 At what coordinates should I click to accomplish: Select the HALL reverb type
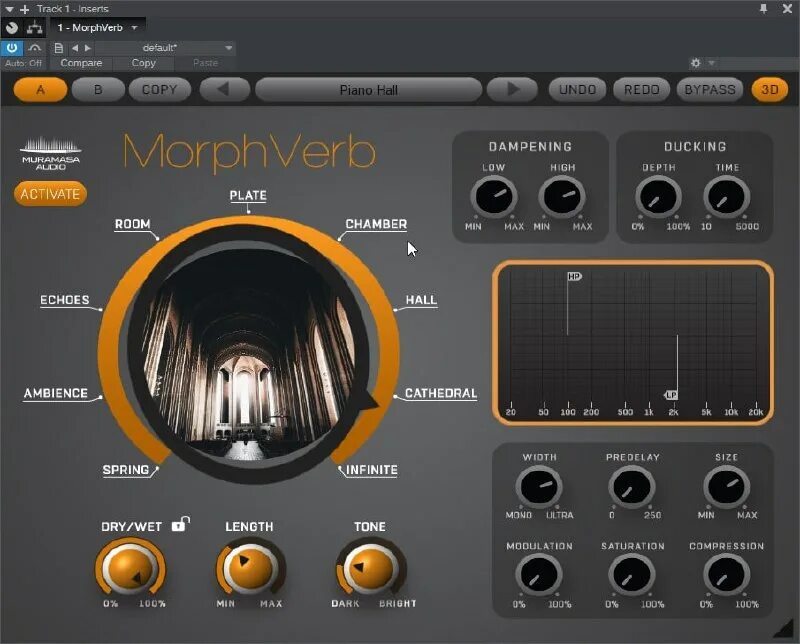pyautogui.click(x=421, y=300)
